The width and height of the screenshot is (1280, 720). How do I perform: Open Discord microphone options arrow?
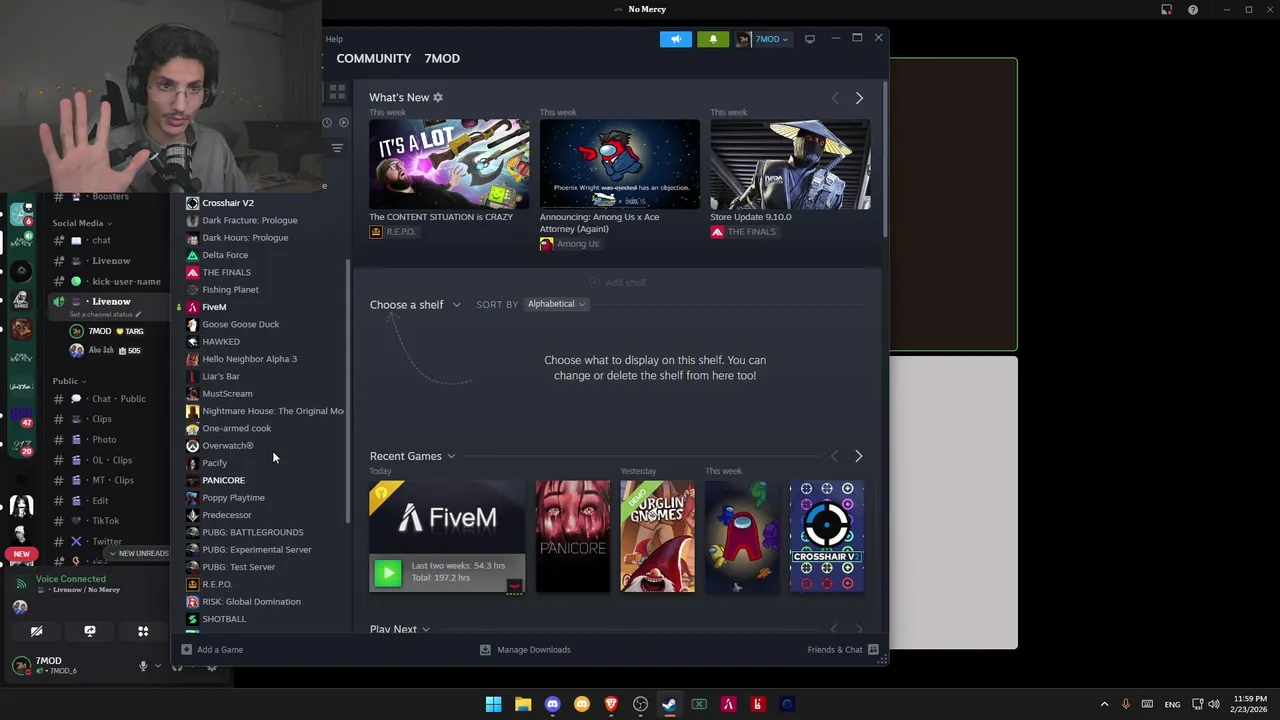point(157,666)
